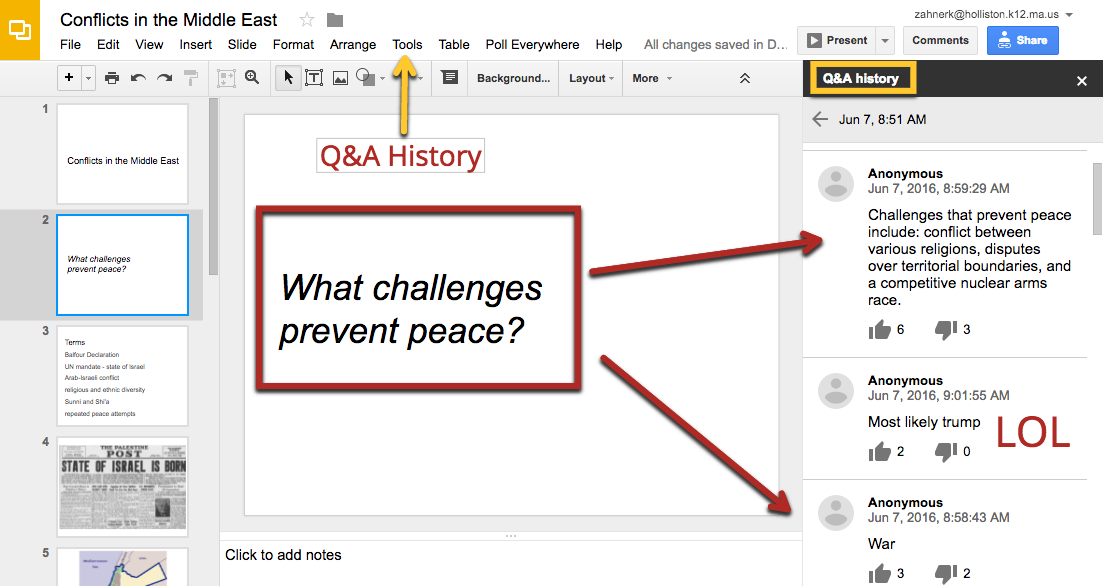Open the Help menu

coord(608,44)
